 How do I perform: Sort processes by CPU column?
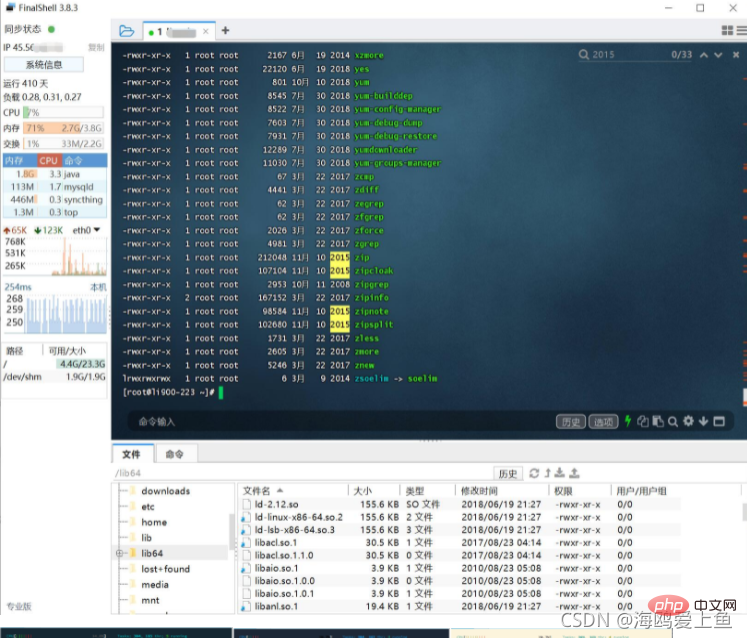pos(49,161)
